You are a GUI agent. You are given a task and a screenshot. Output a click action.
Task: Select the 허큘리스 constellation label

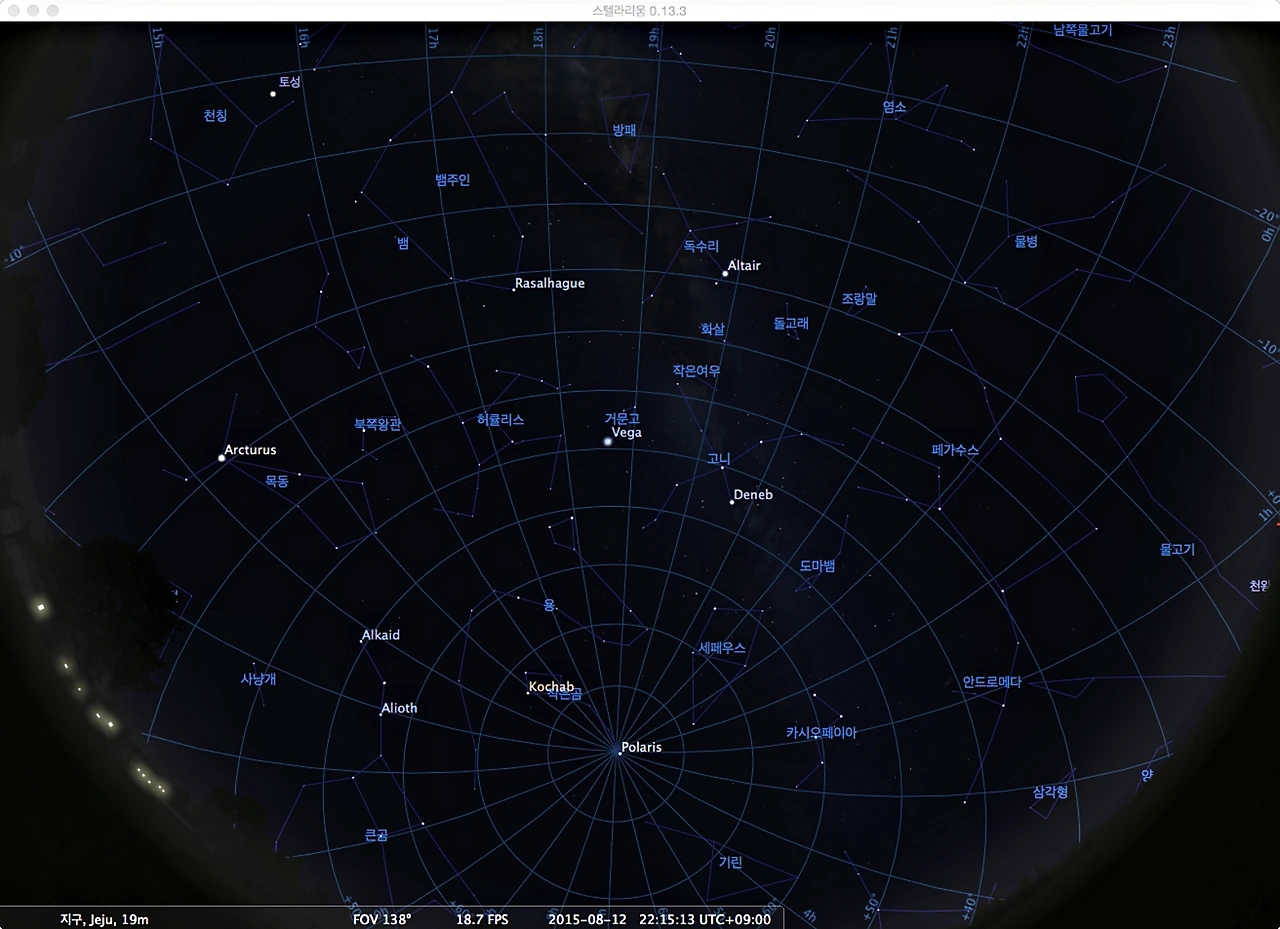tap(501, 420)
